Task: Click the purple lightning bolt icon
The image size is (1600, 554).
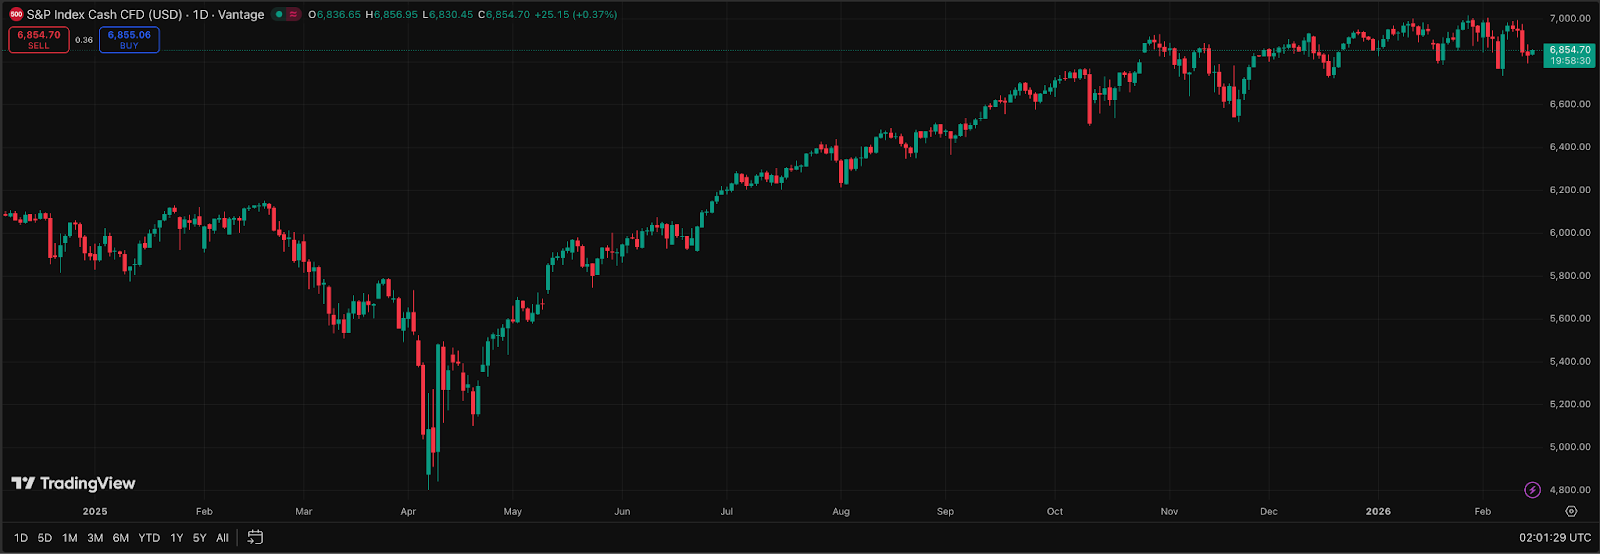Action: coord(1532,490)
